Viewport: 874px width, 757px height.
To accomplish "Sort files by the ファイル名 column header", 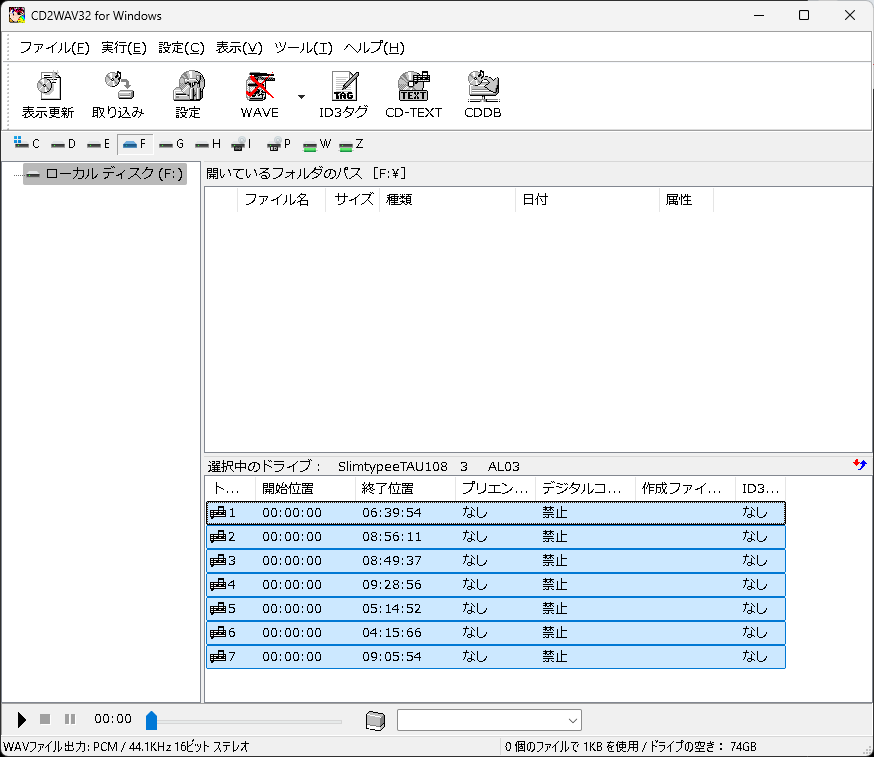I will (278, 199).
